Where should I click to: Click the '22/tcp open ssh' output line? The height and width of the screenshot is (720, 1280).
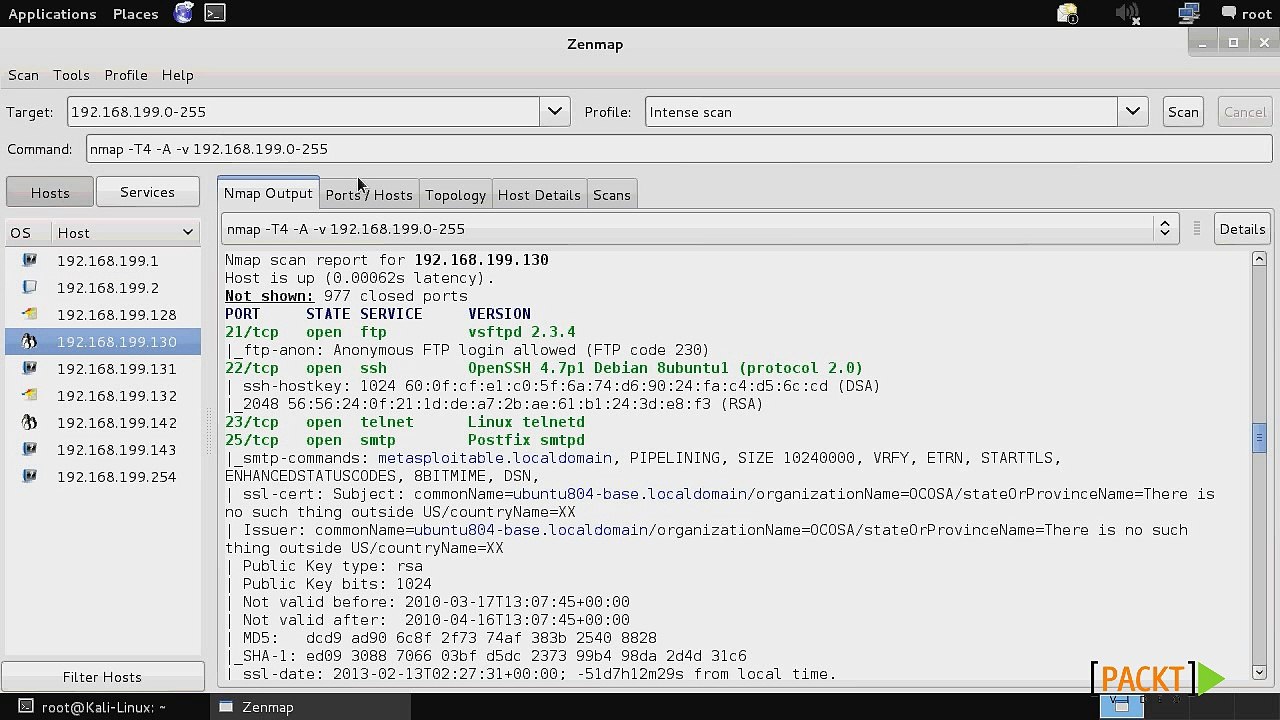[x=544, y=368]
